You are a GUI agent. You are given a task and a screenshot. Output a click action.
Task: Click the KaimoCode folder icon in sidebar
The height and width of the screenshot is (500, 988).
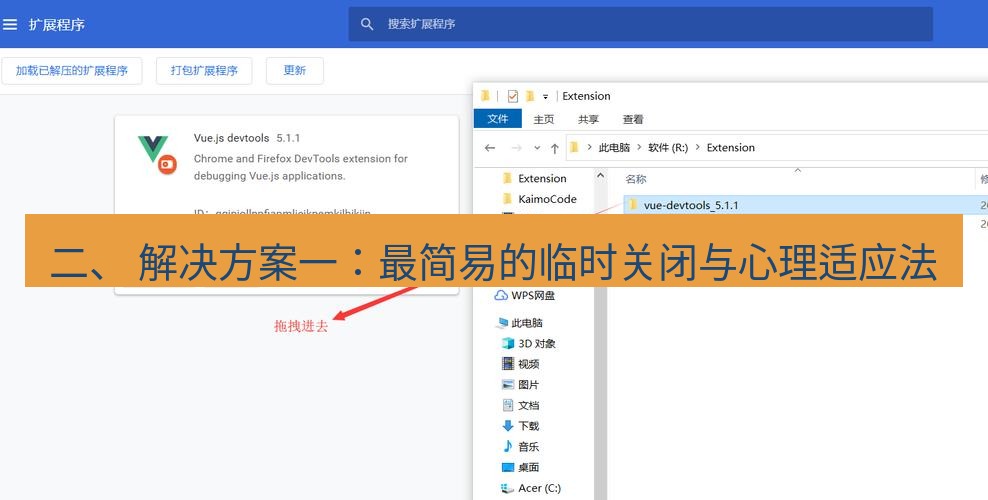[x=507, y=199]
